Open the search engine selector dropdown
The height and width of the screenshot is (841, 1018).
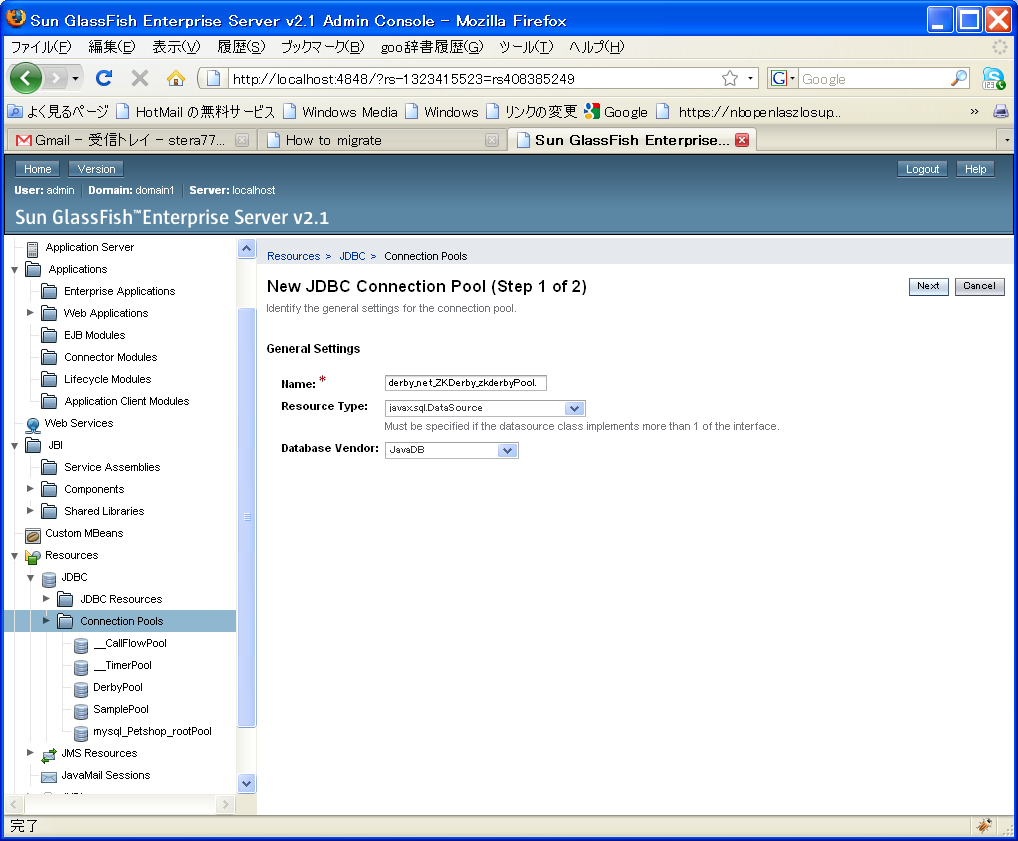783,79
